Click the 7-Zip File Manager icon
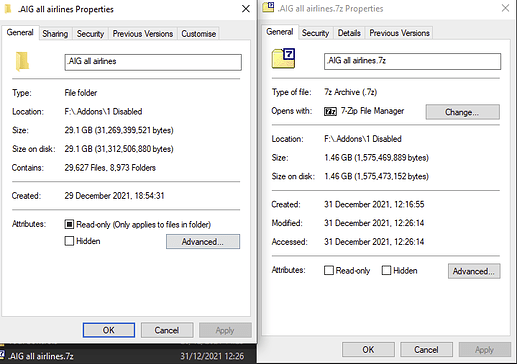This screenshot has height=364, width=517. coord(330,111)
